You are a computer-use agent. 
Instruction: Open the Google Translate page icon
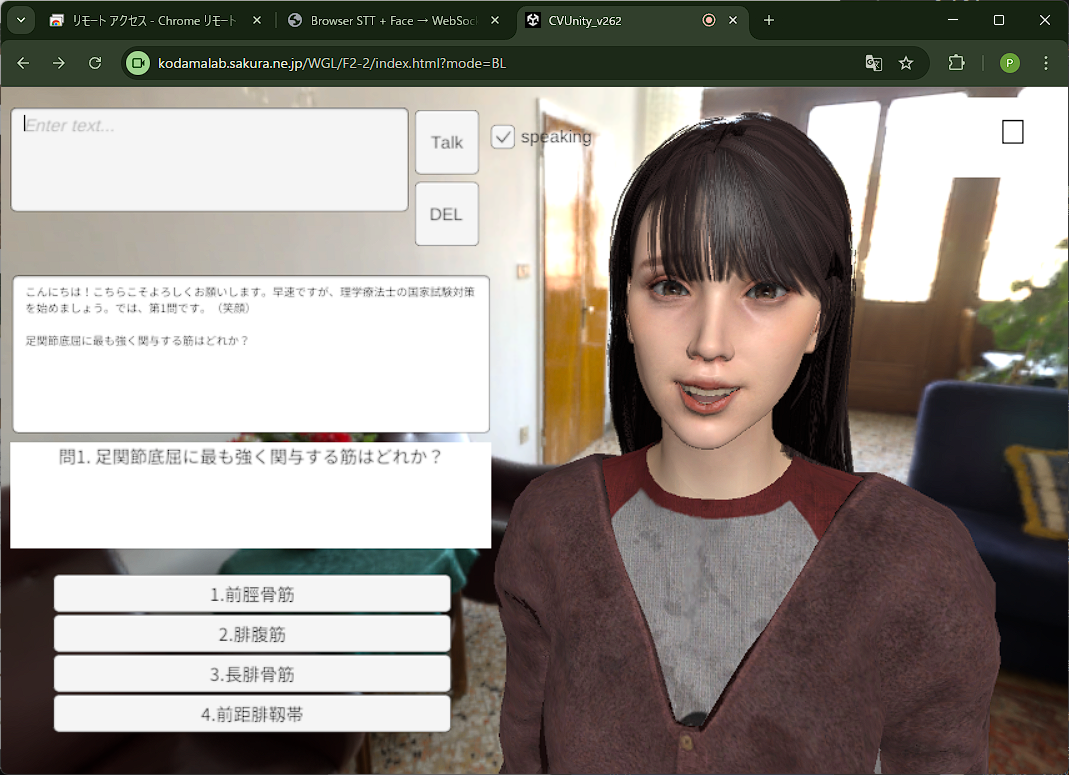click(873, 63)
